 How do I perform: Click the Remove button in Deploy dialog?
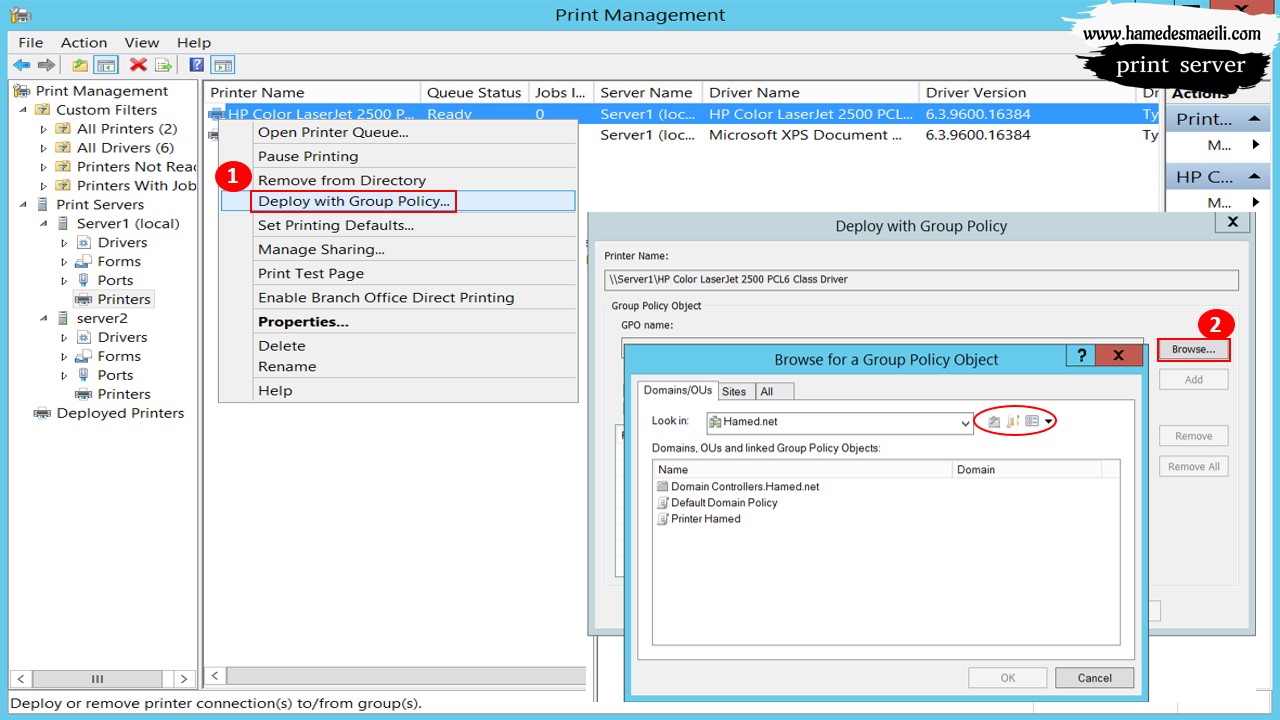pos(1194,437)
